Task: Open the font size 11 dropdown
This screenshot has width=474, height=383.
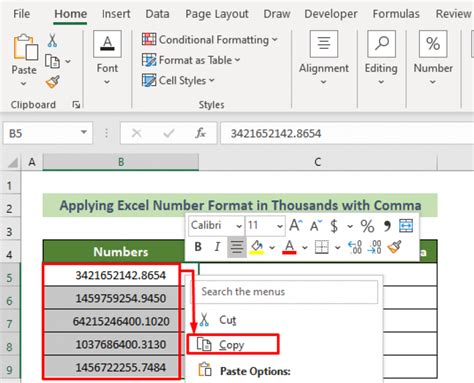Action: coord(280,226)
